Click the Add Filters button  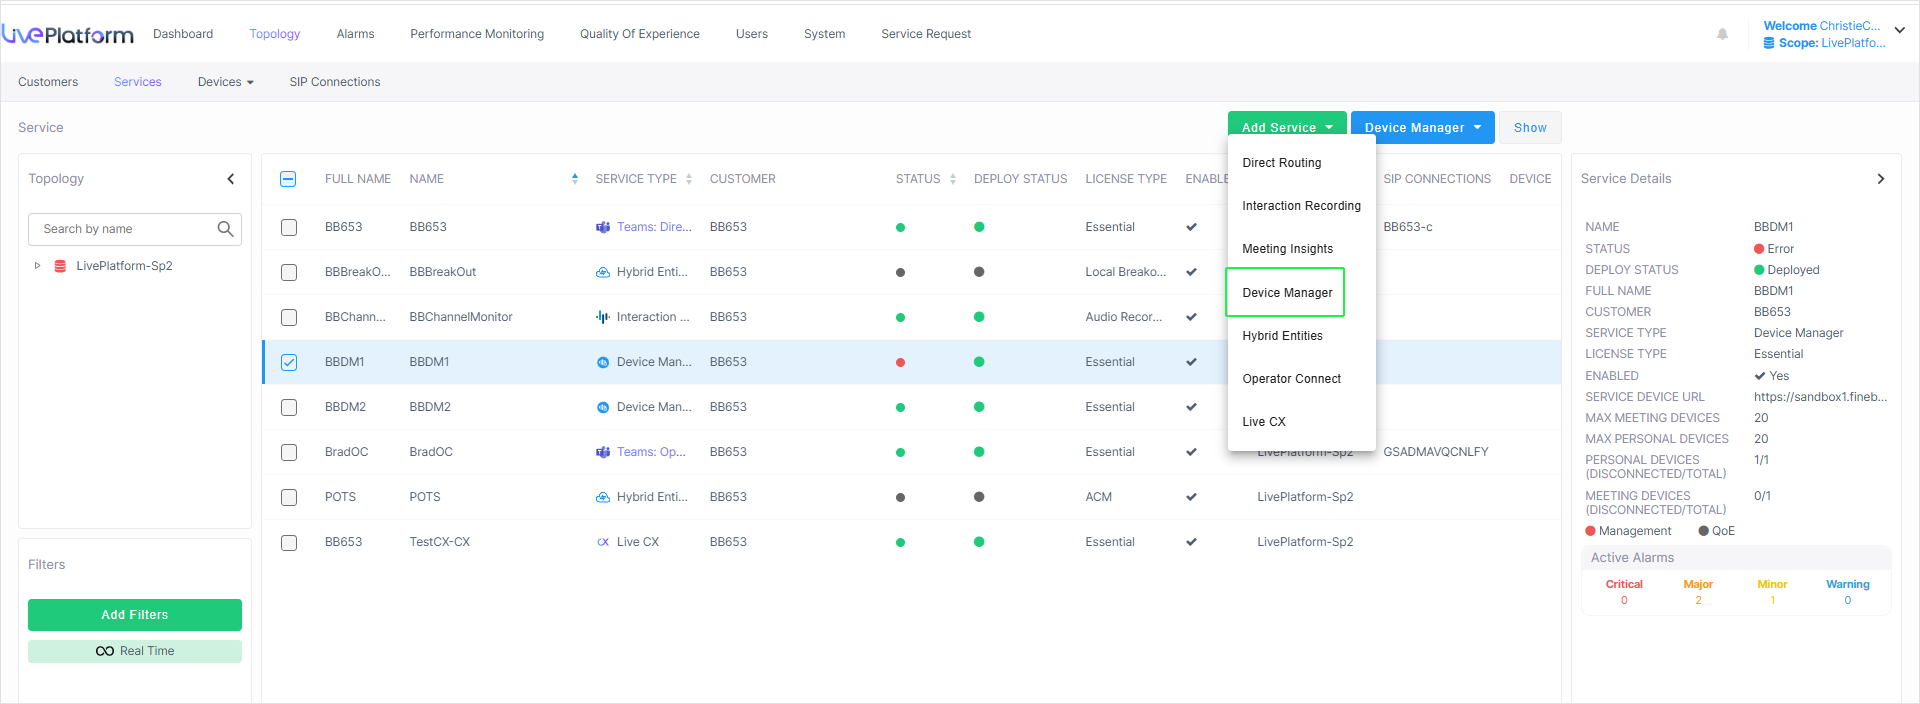pyautogui.click(x=135, y=615)
